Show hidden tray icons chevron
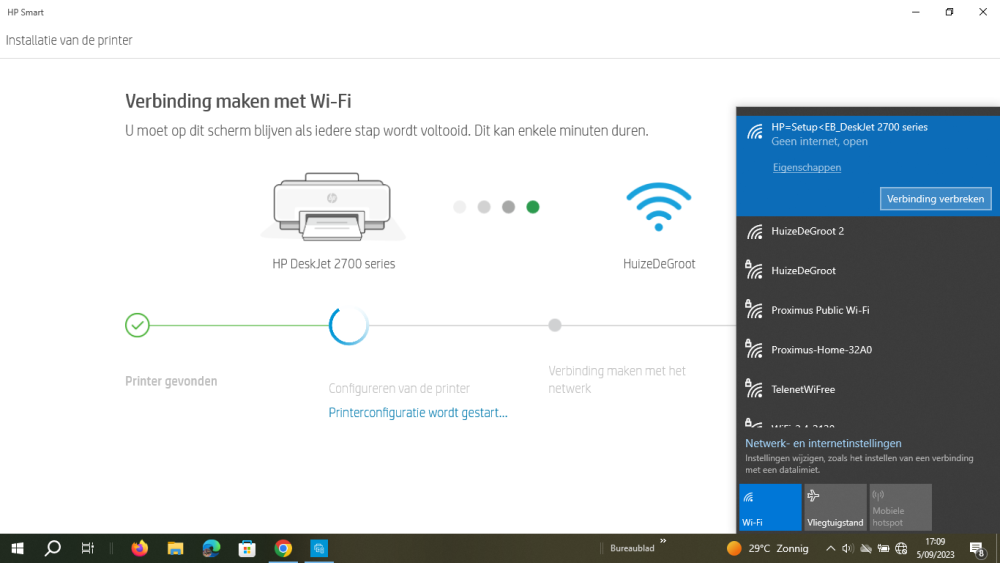1000x563 pixels. click(x=830, y=548)
